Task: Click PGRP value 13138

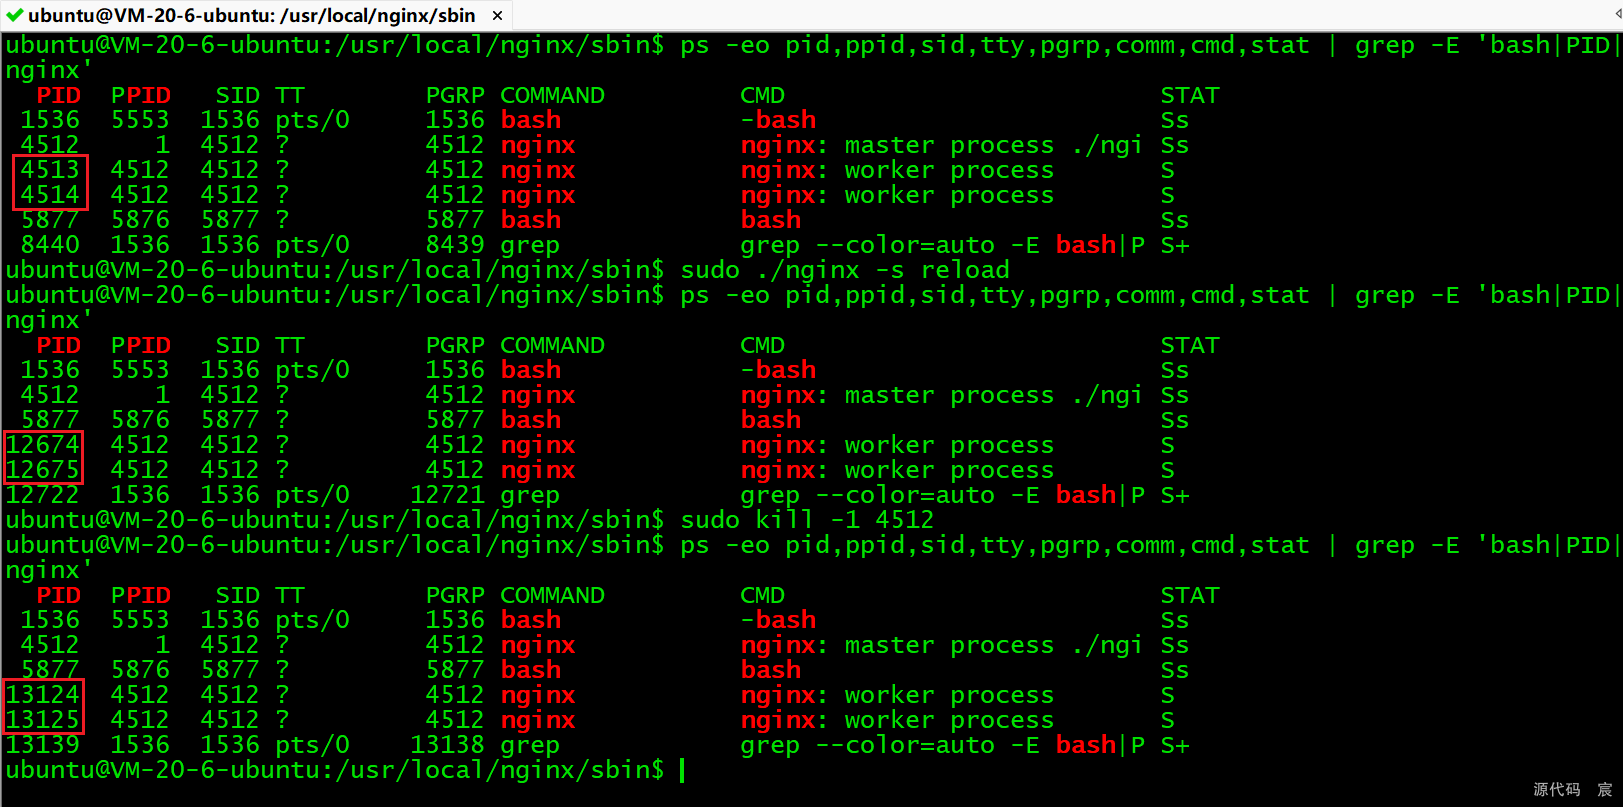Action: coord(448,745)
